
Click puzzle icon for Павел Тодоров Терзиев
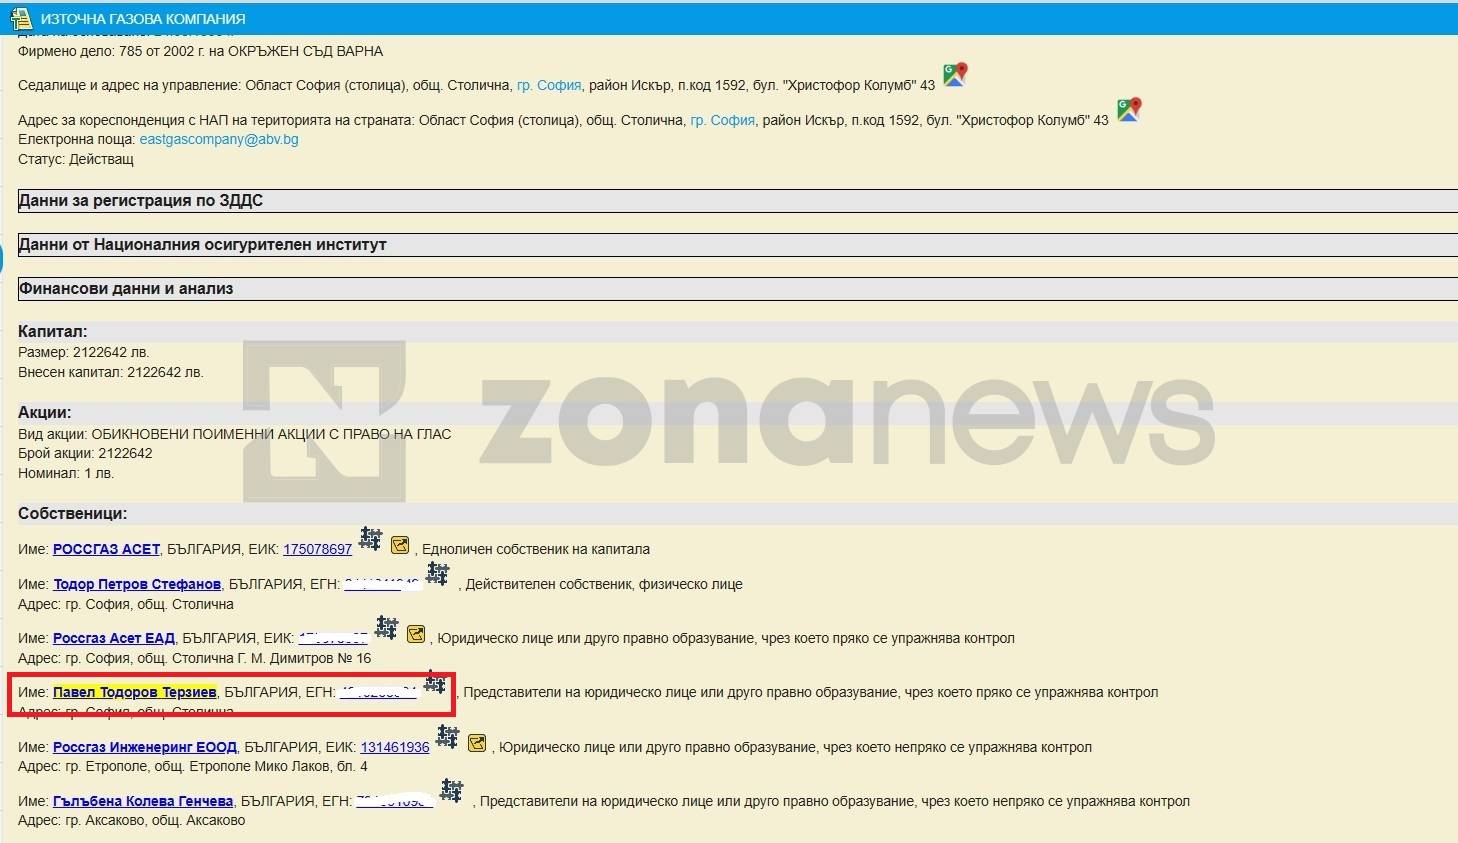tap(435, 684)
